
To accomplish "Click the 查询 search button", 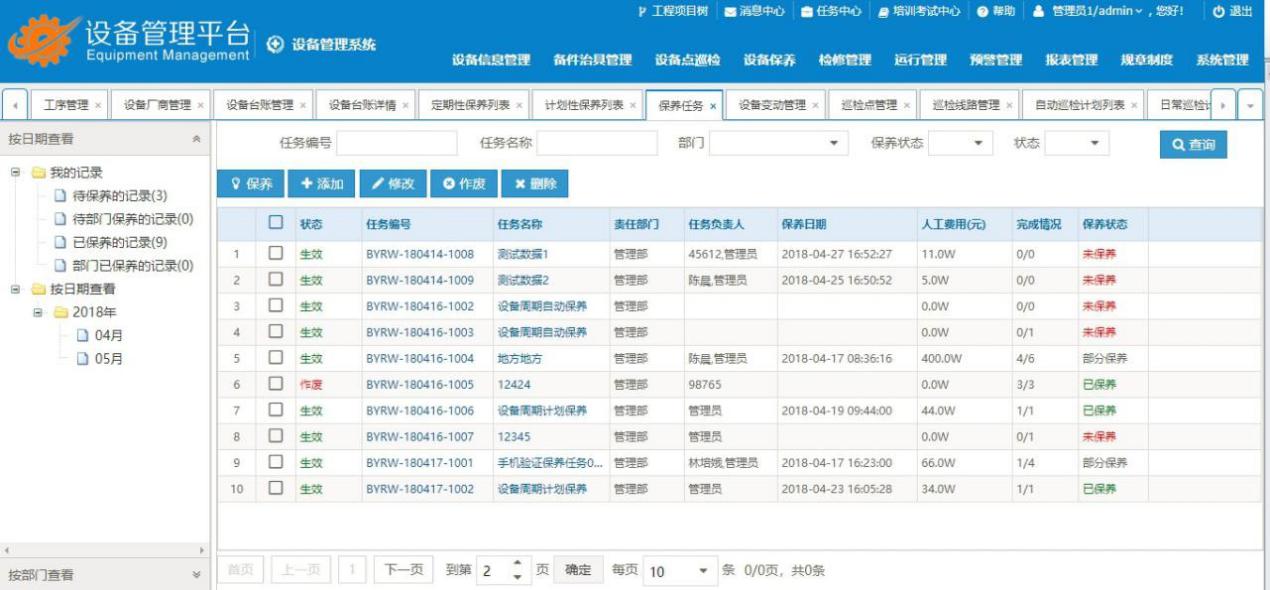I will (1193, 145).
